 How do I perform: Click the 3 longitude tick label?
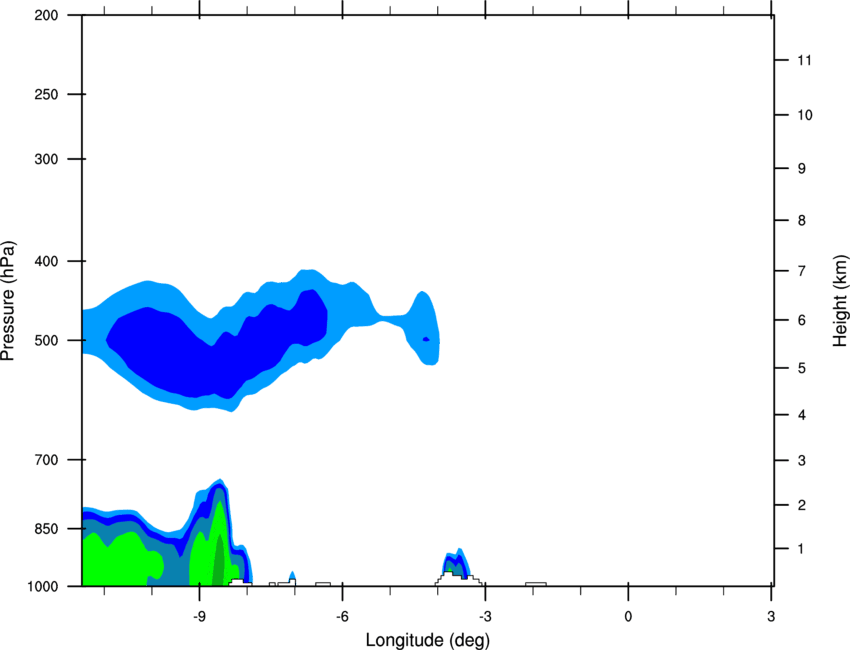point(771,617)
